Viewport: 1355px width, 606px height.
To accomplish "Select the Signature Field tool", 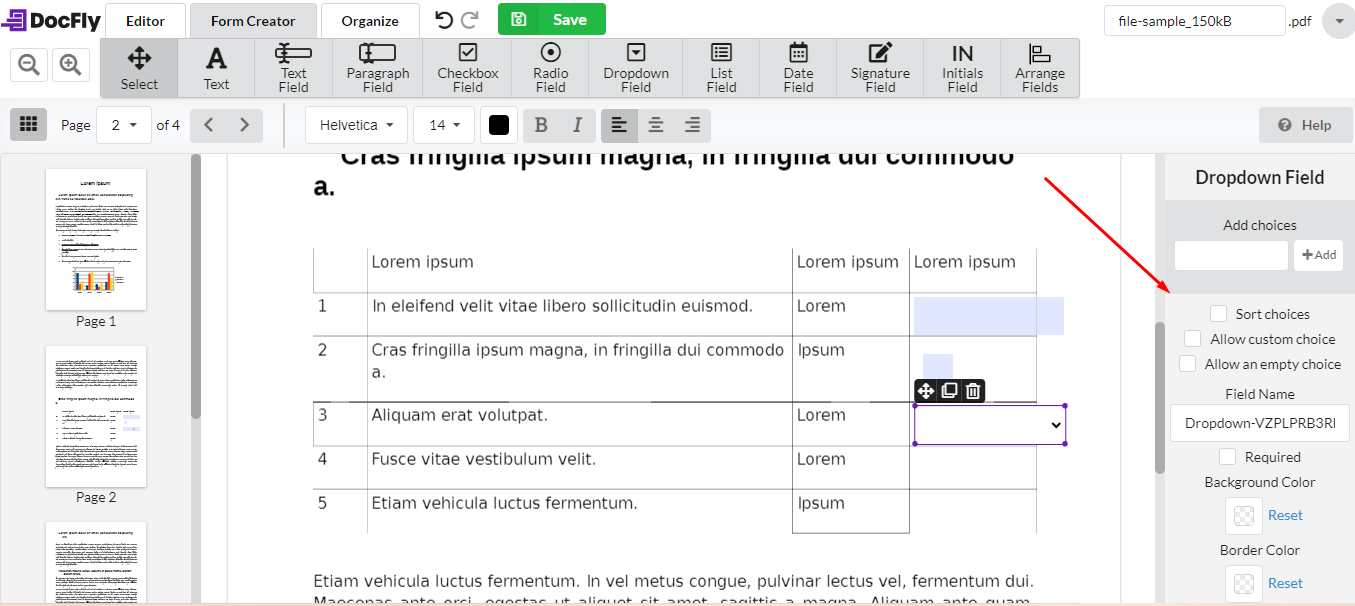I will pyautogui.click(x=879, y=67).
